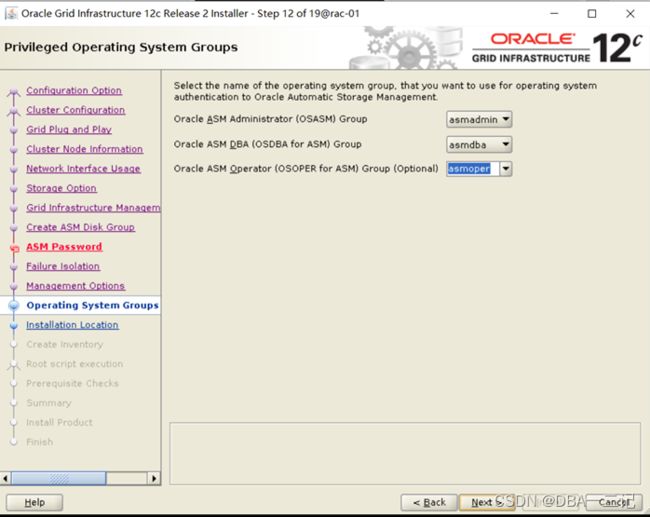The height and width of the screenshot is (517, 650).
Task: Maximize the installer window
Action: click(592, 14)
